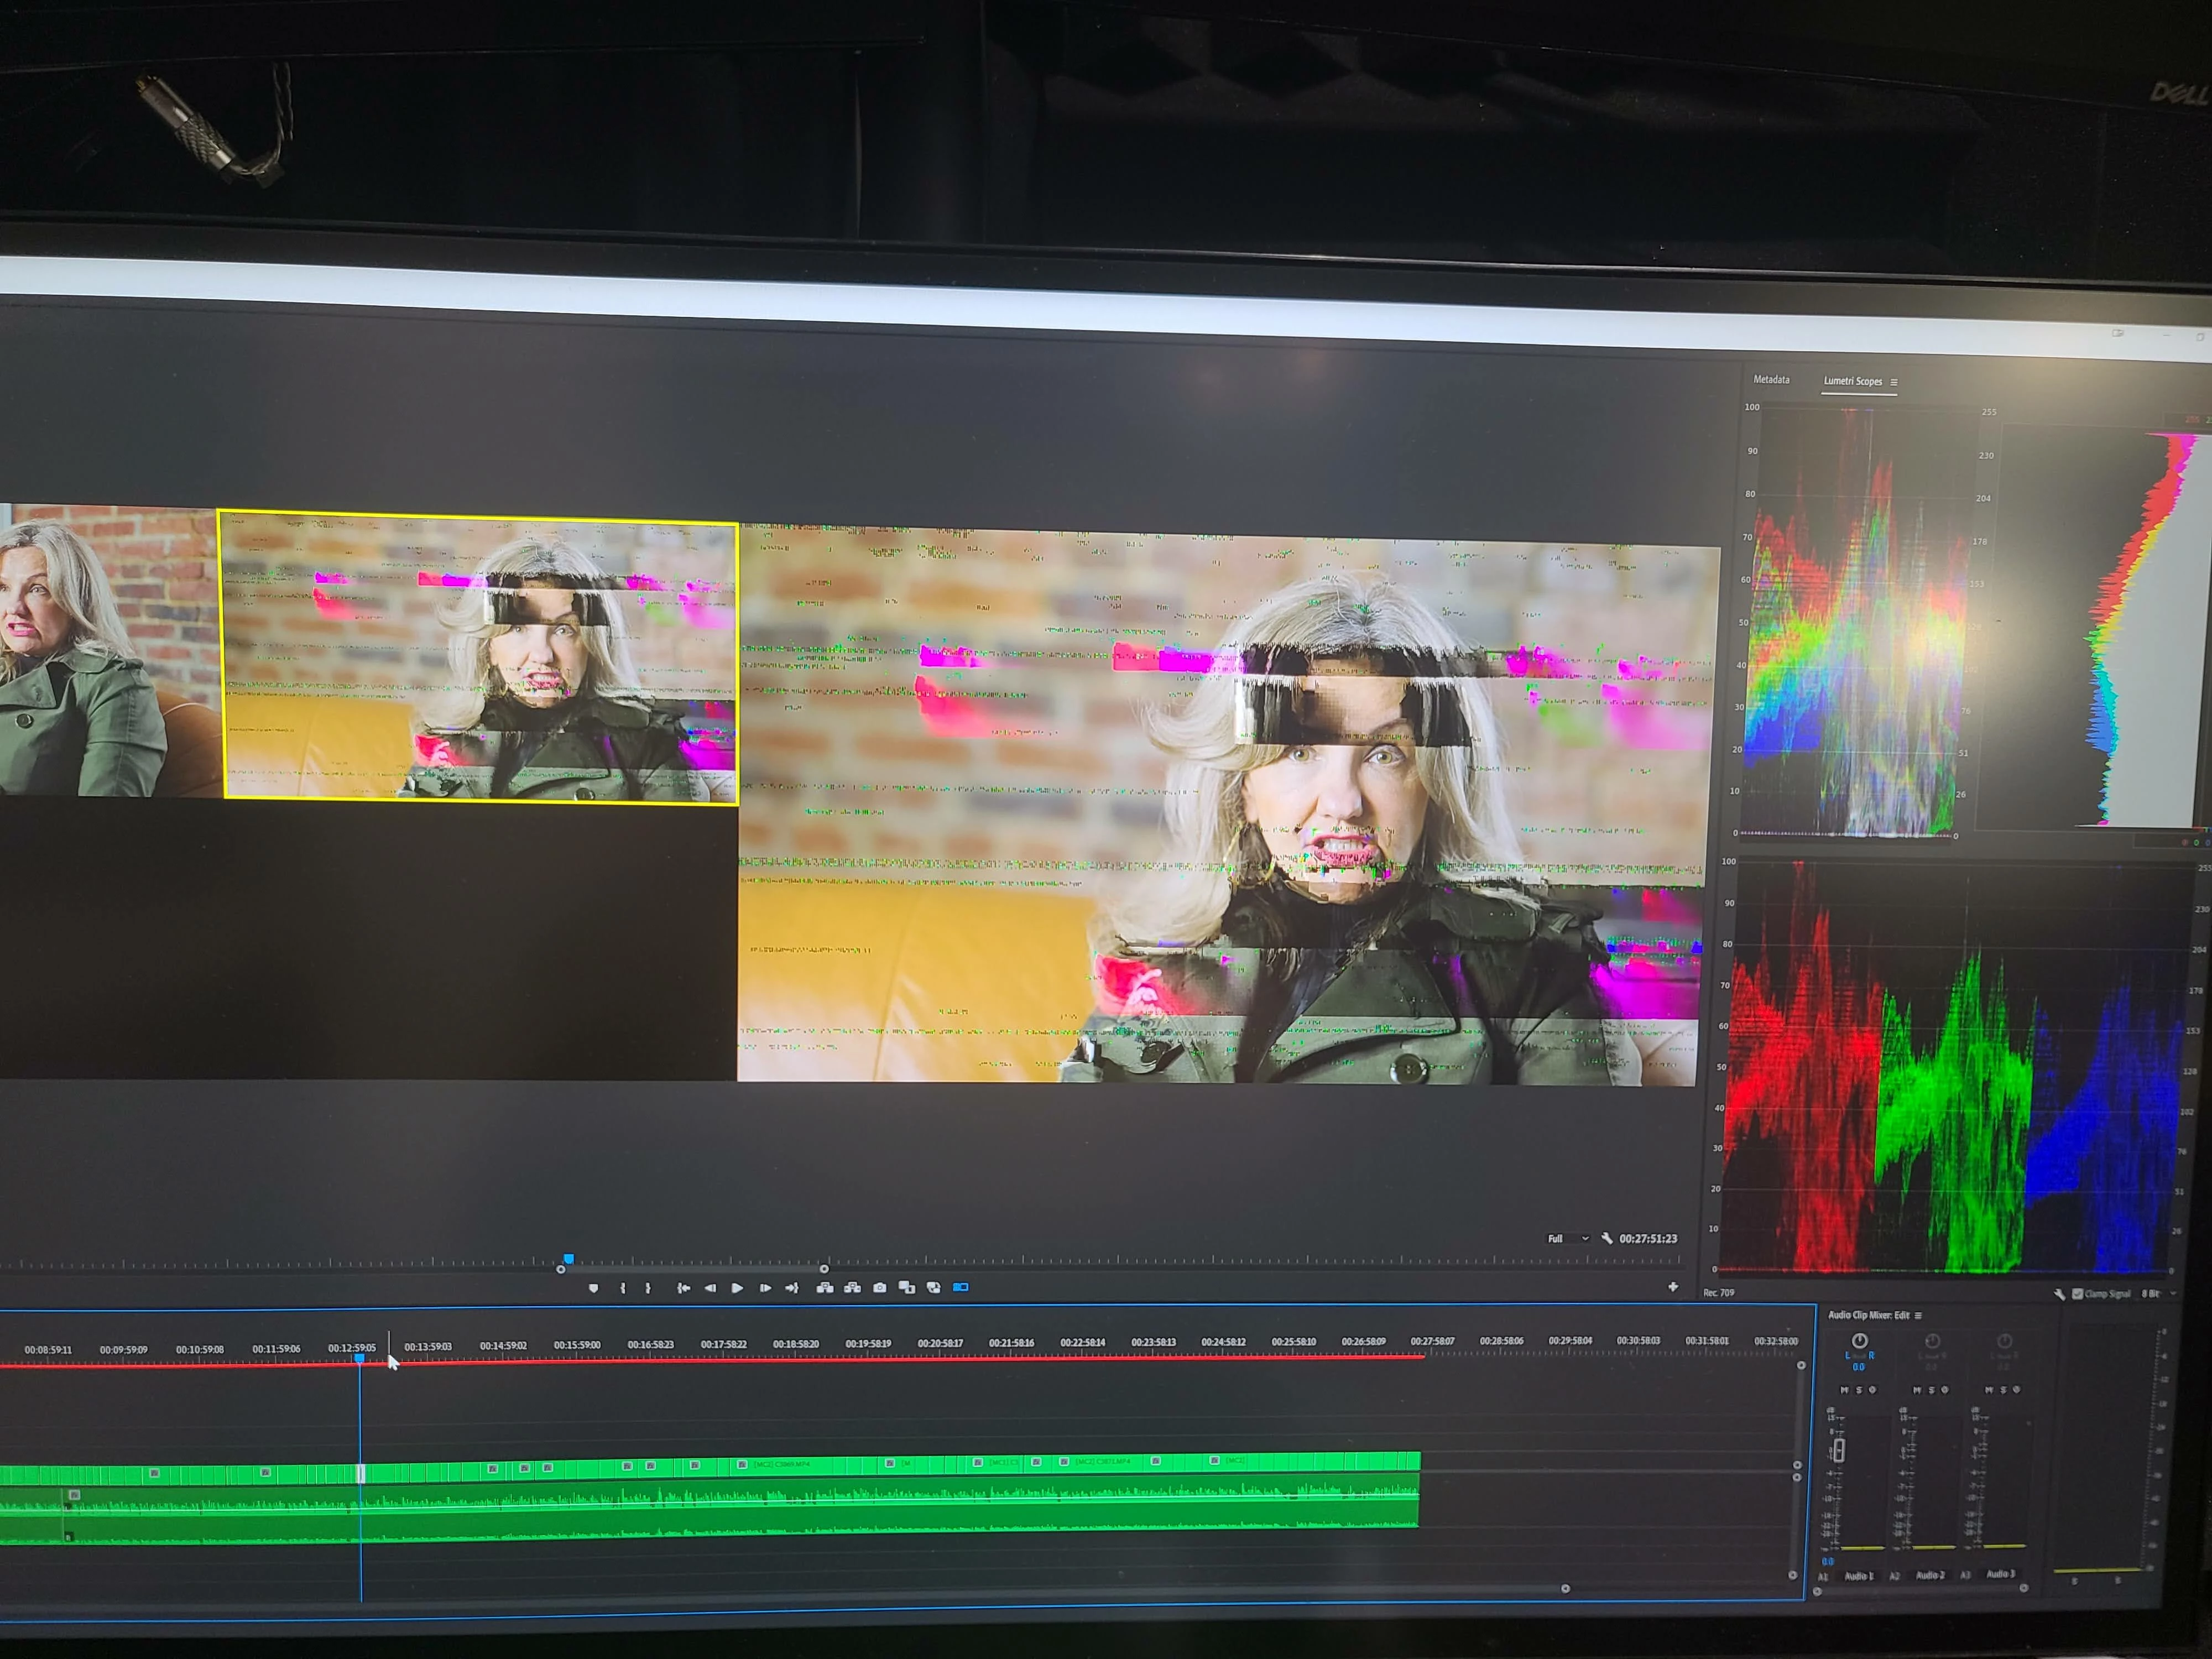
Task: Open the Audio Clip Mixer panel menu
Action: click(1919, 1316)
